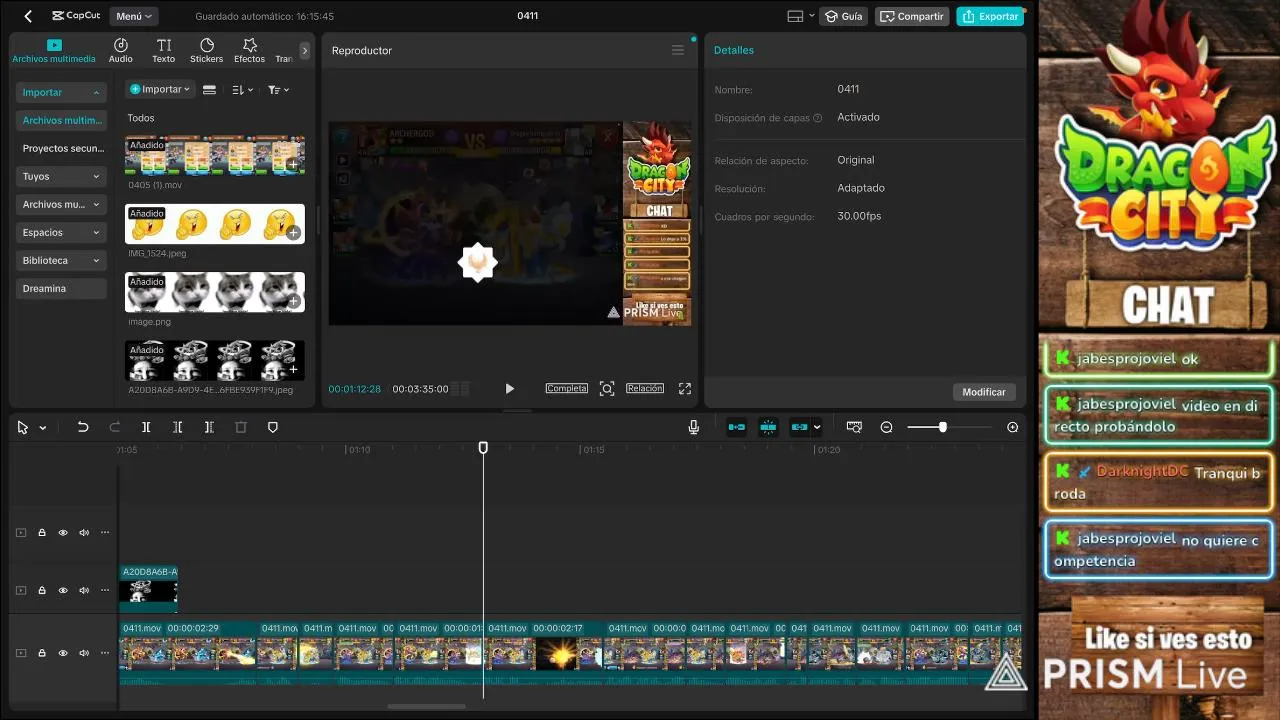Viewport: 1280px width, 720px height.
Task: Click the Exportar button
Action: (x=990, y=16)
